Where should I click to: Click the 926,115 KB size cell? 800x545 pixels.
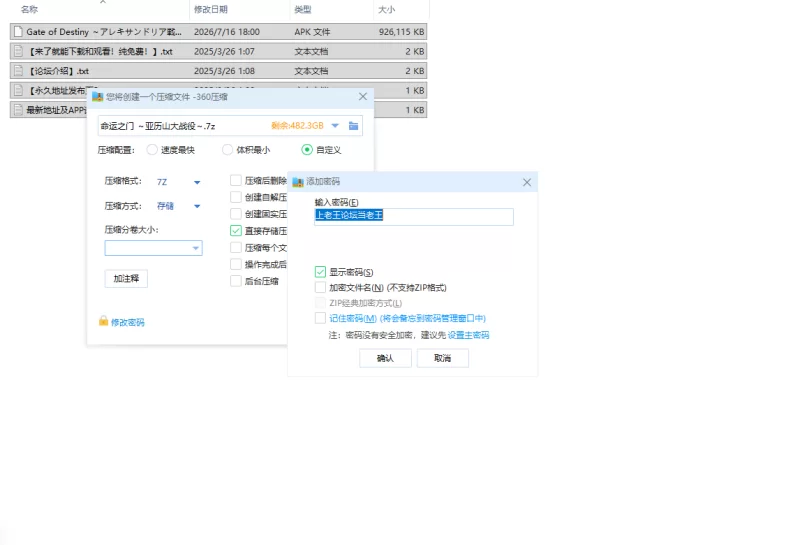(x=401, y=32)
